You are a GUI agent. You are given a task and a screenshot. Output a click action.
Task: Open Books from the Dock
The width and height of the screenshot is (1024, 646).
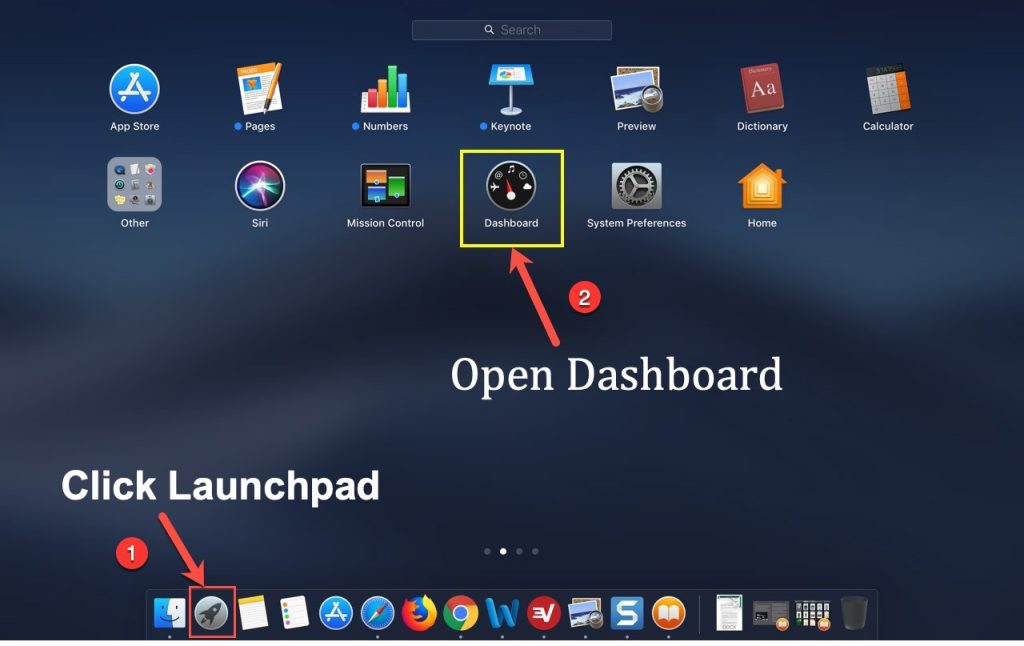click(669, 613)
